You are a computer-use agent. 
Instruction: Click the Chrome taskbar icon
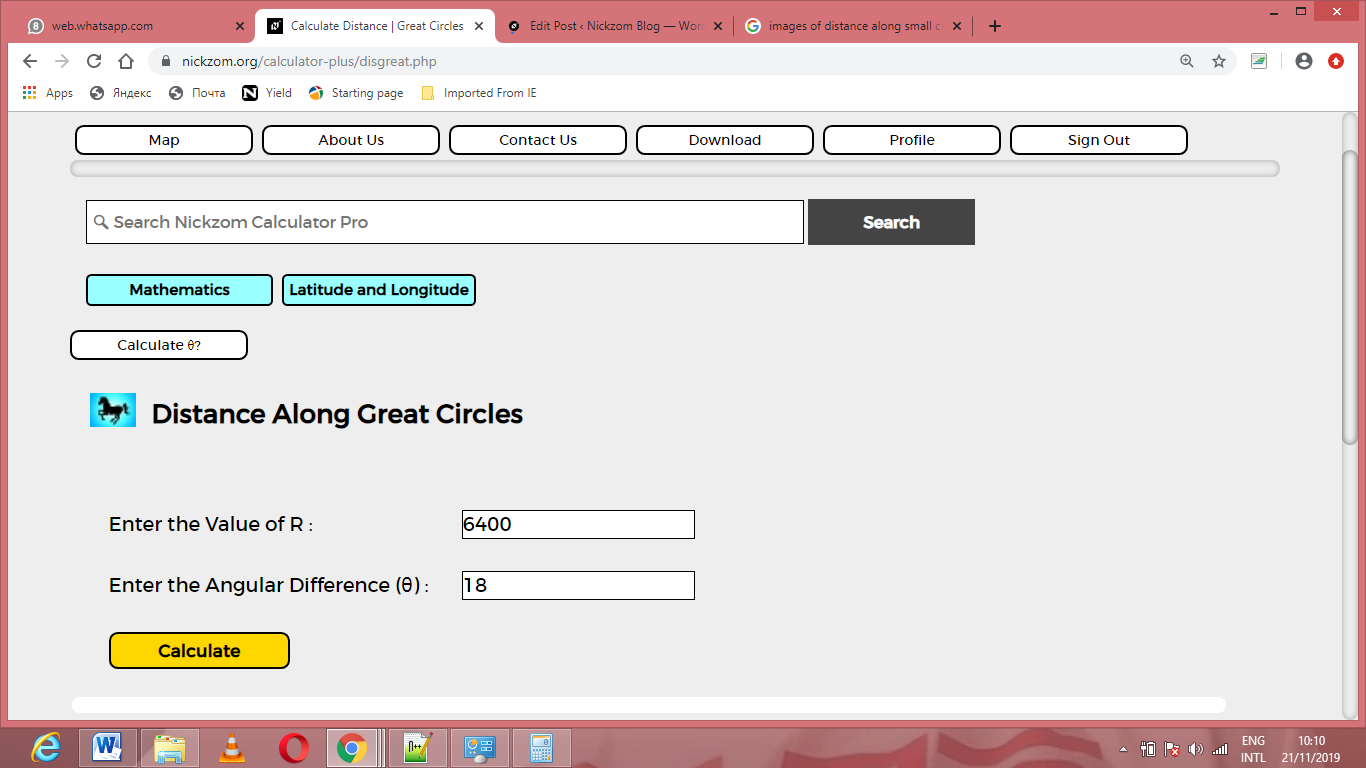(x=352, y=748)
